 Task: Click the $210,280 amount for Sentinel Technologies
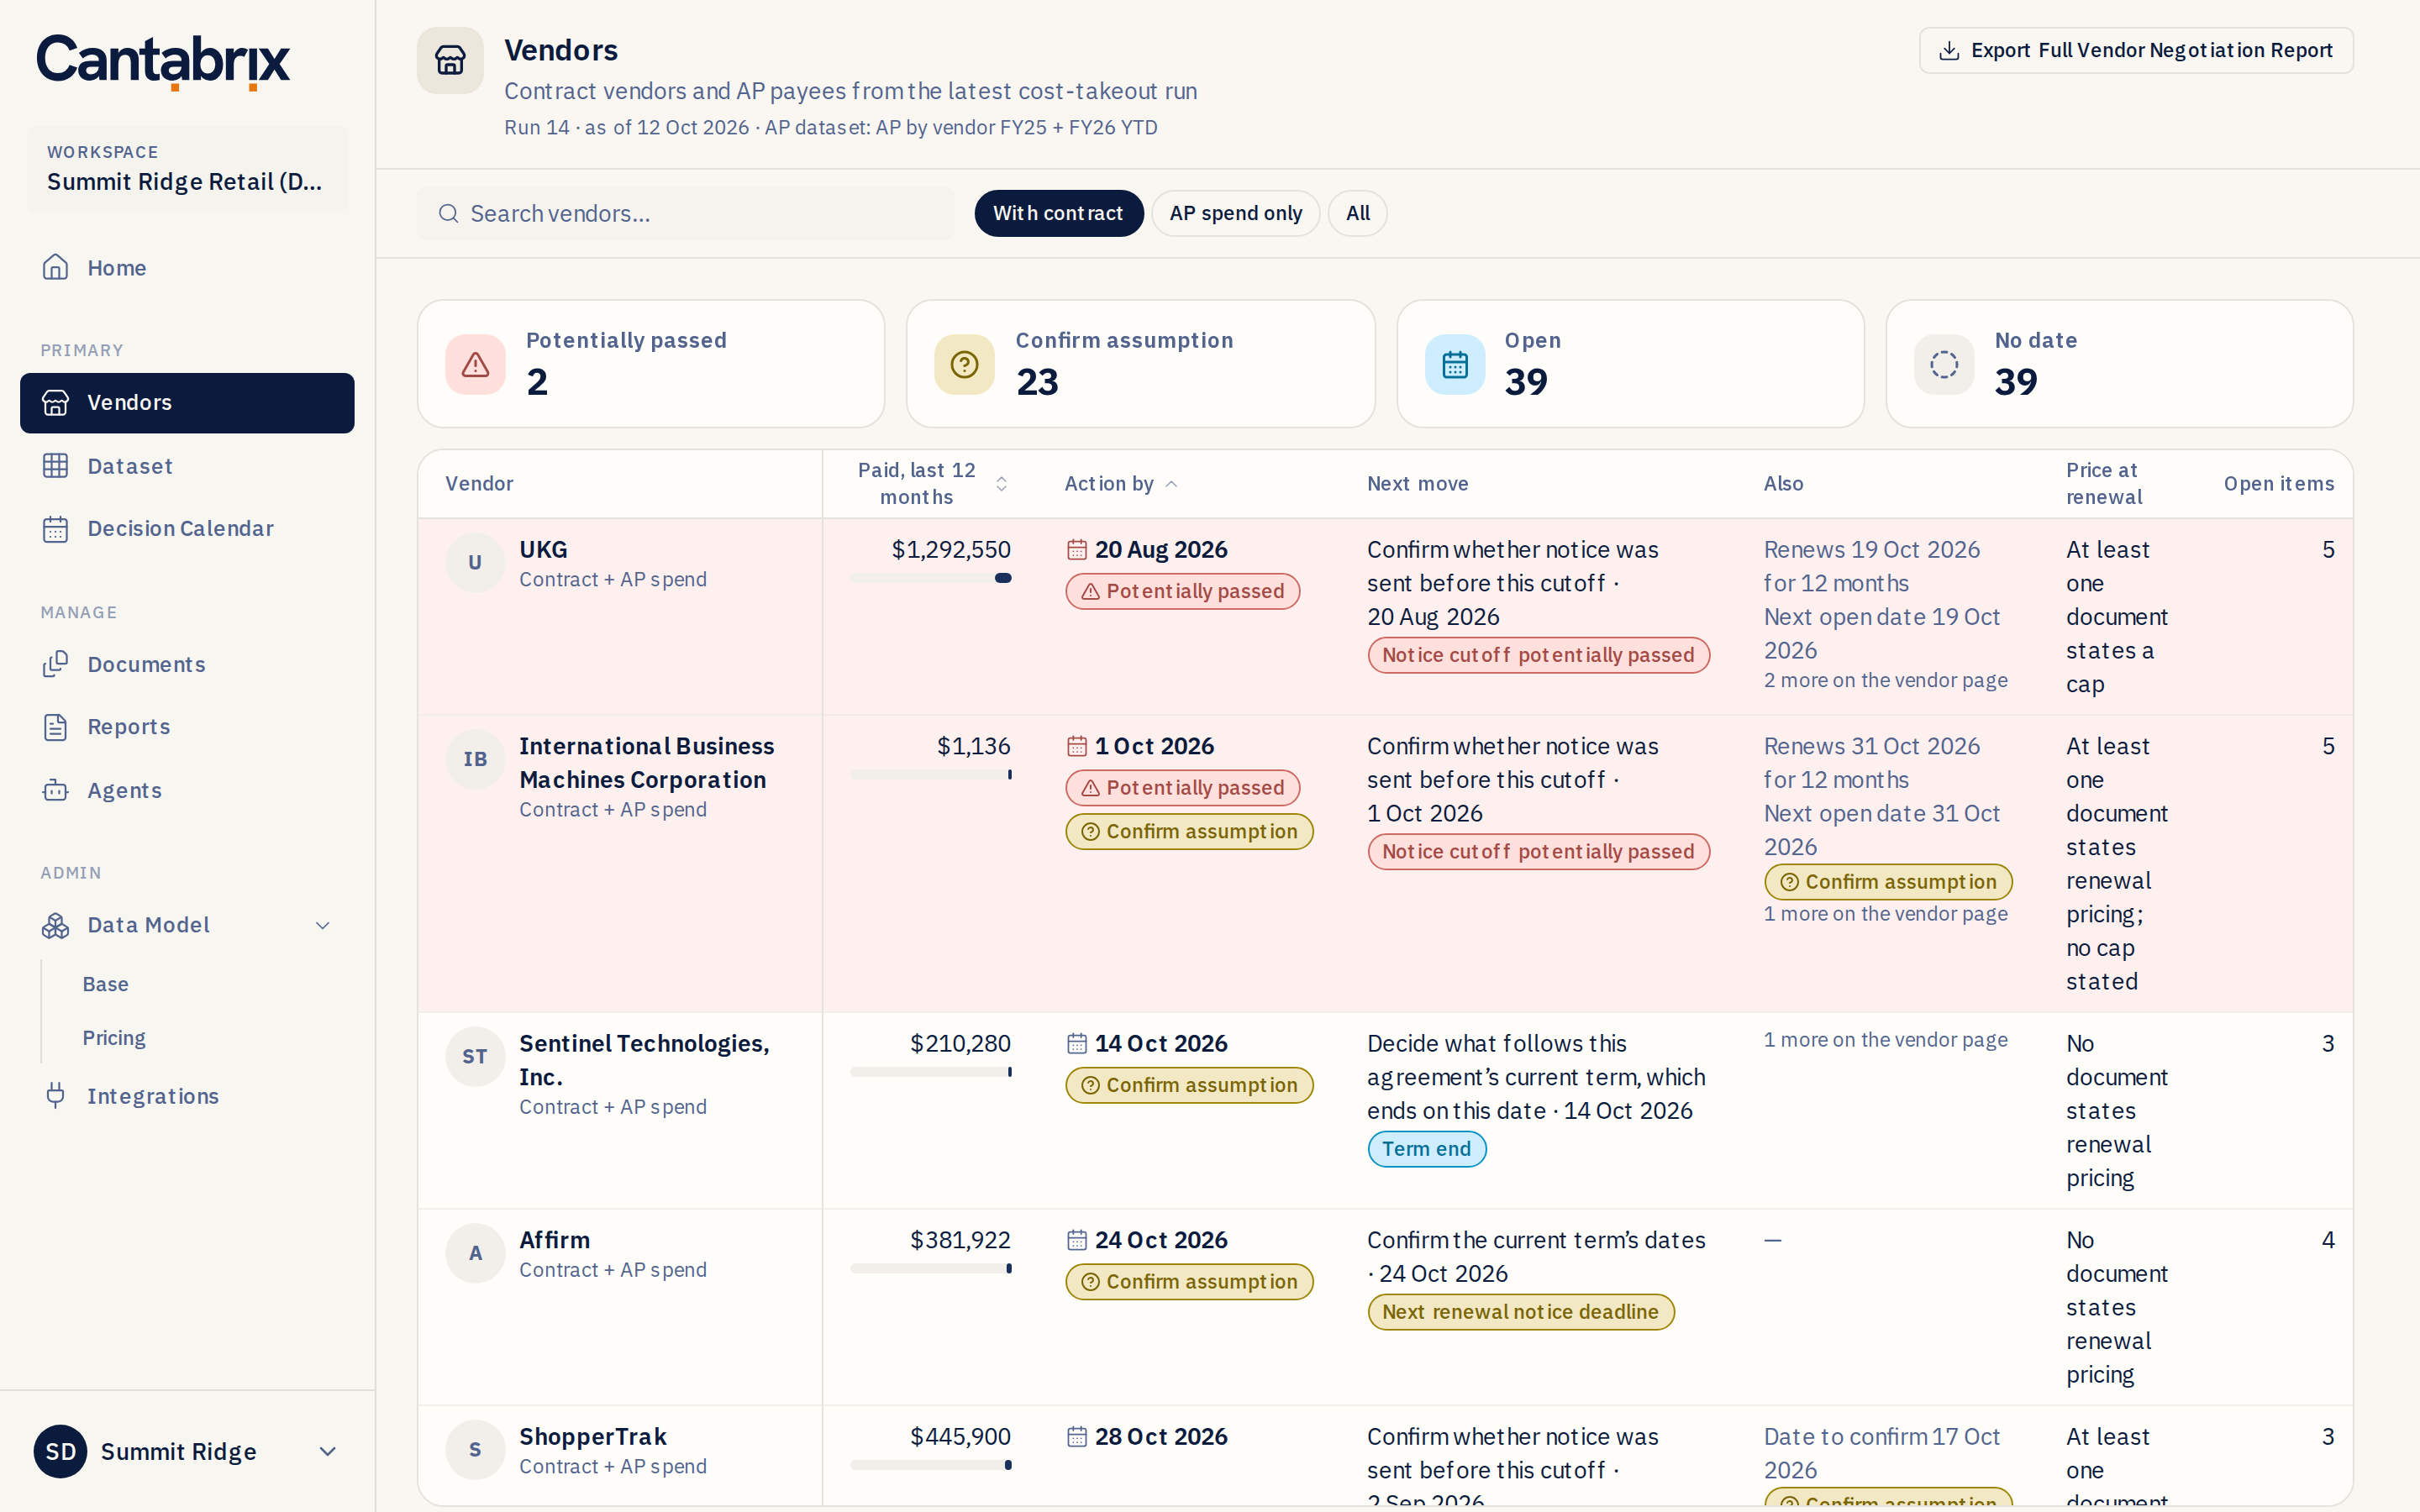click(x=960, y=1043)
